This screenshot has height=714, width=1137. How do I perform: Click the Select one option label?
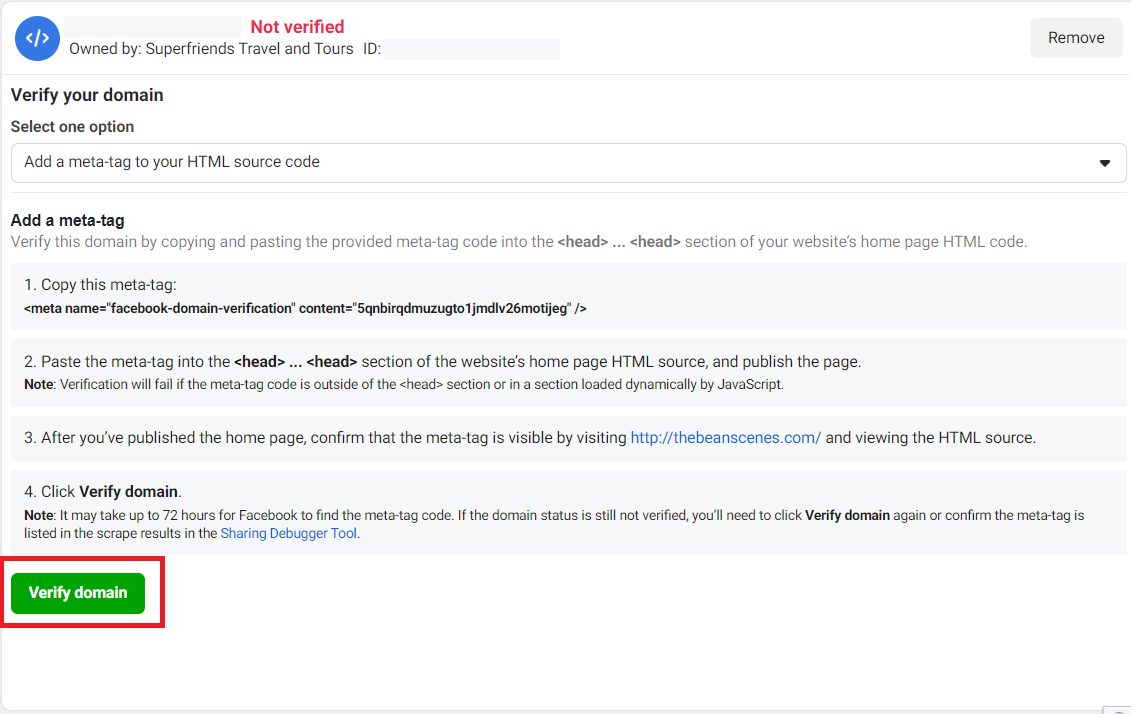point(73,127)
